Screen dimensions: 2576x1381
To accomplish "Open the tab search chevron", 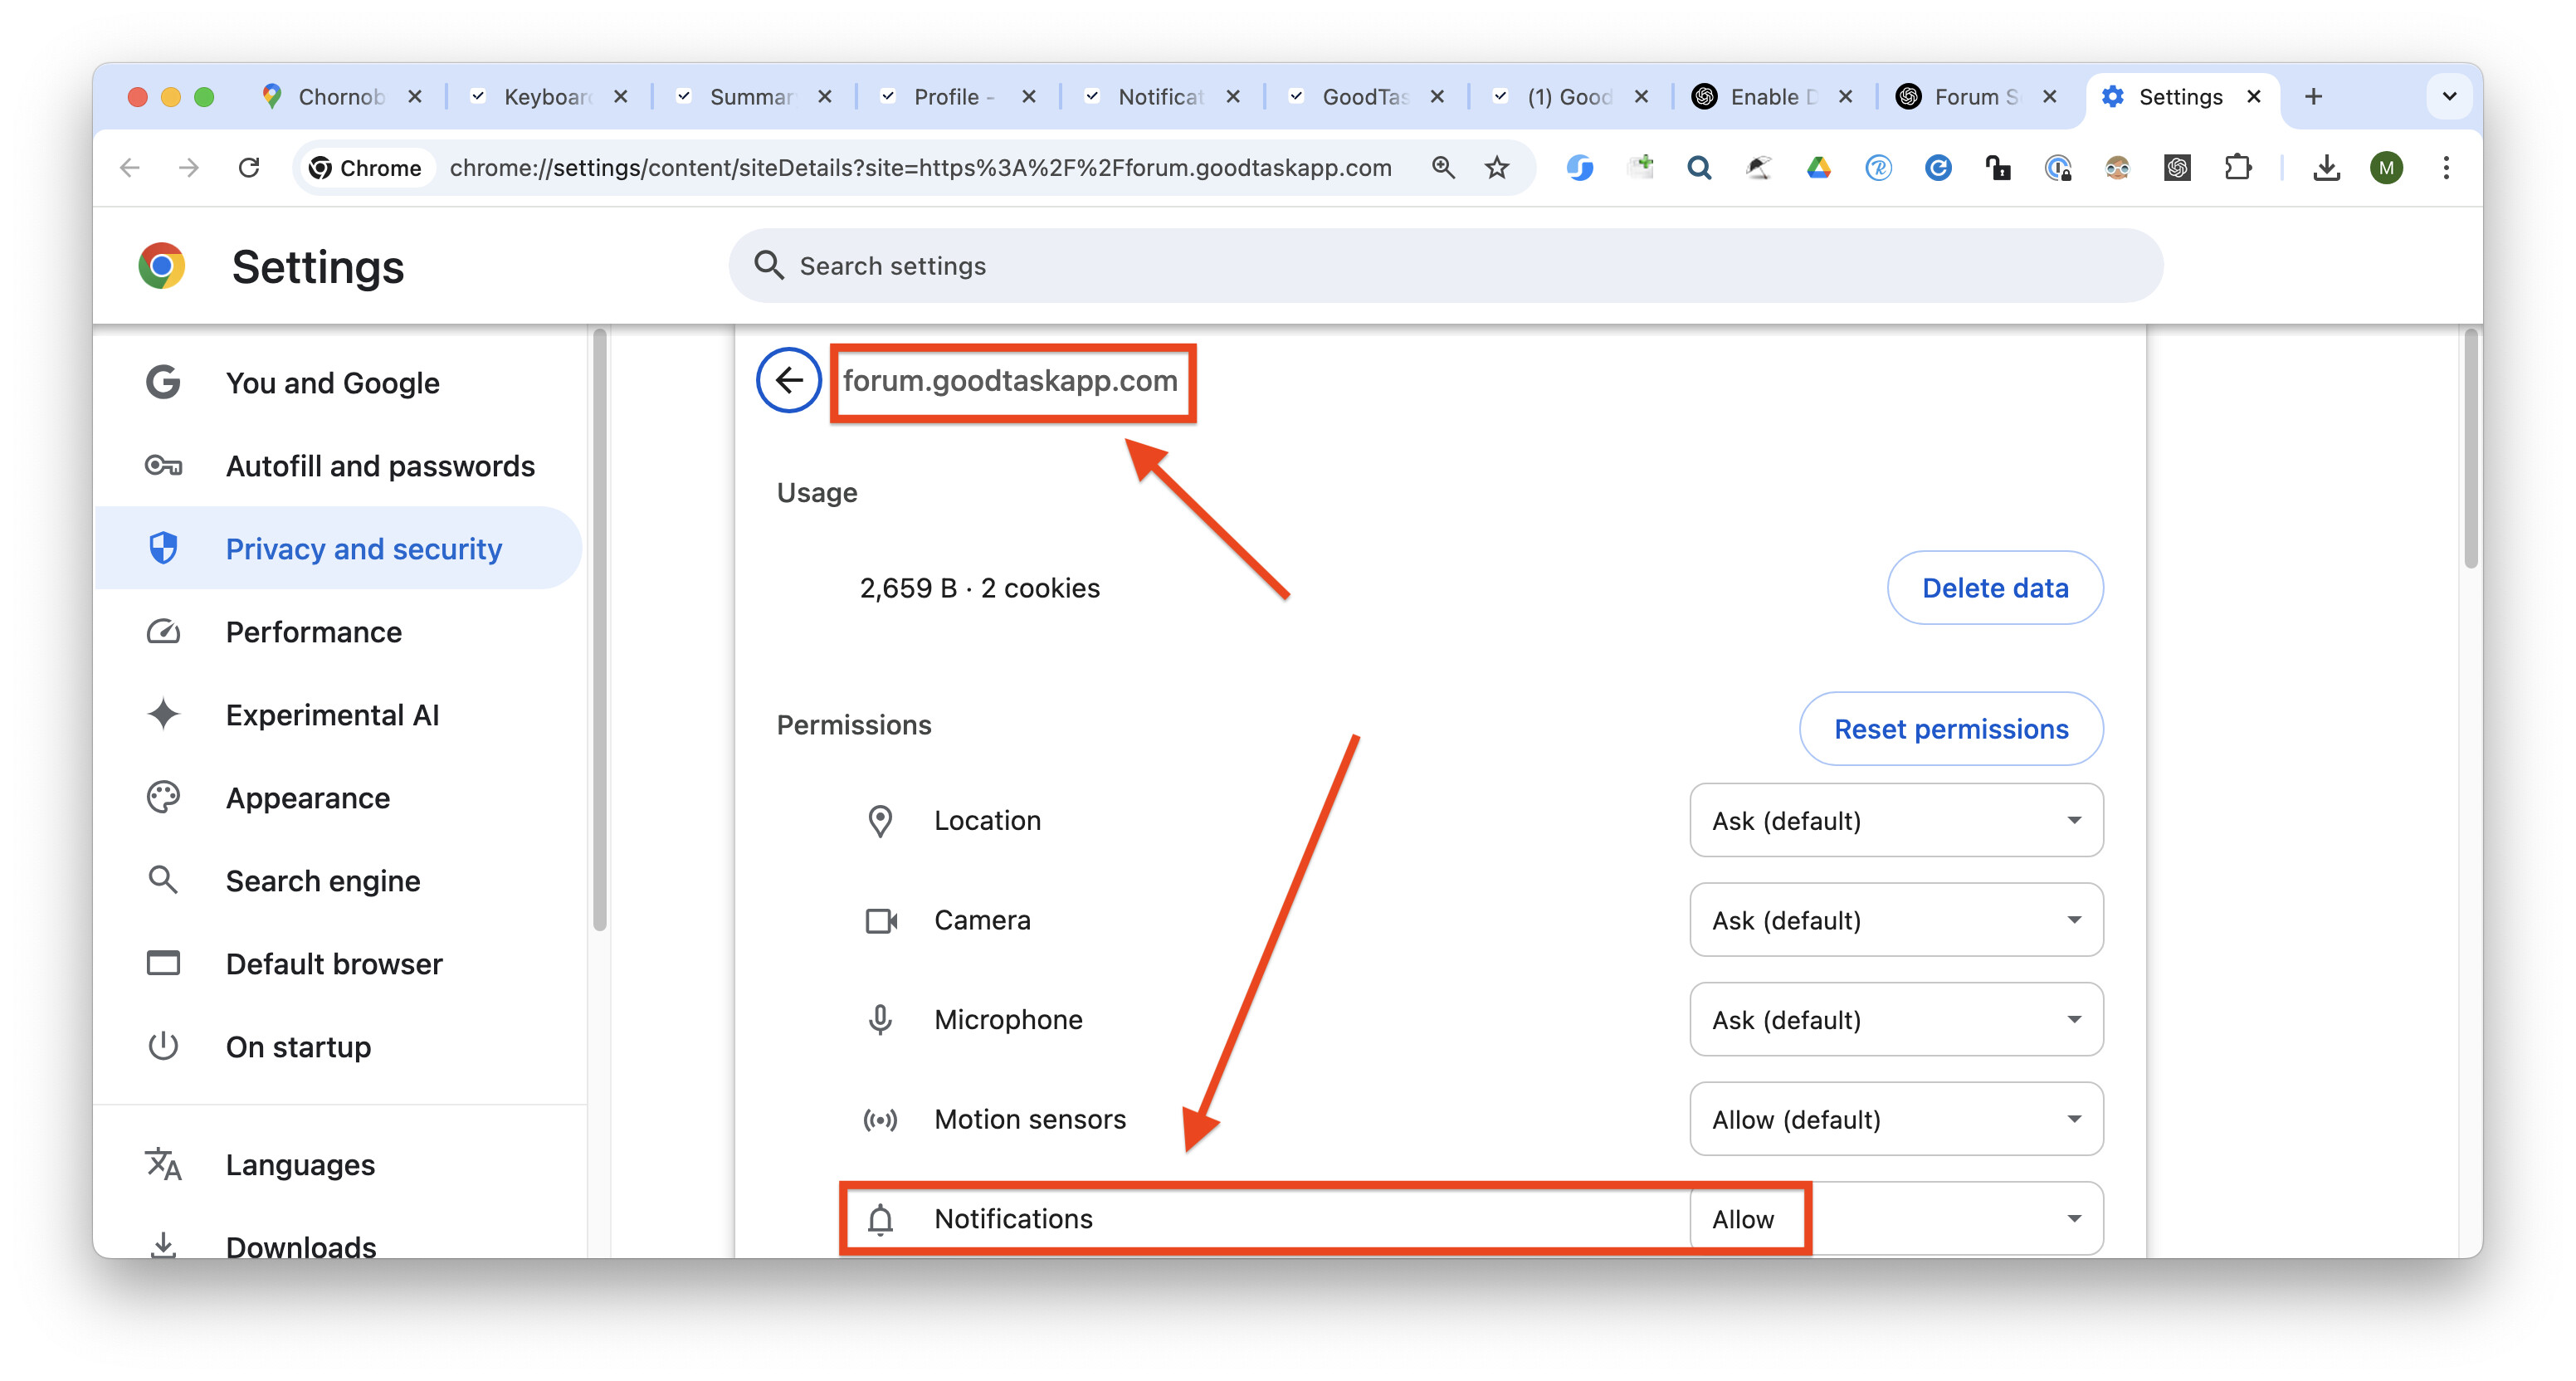I will (x=2449, y=97).
